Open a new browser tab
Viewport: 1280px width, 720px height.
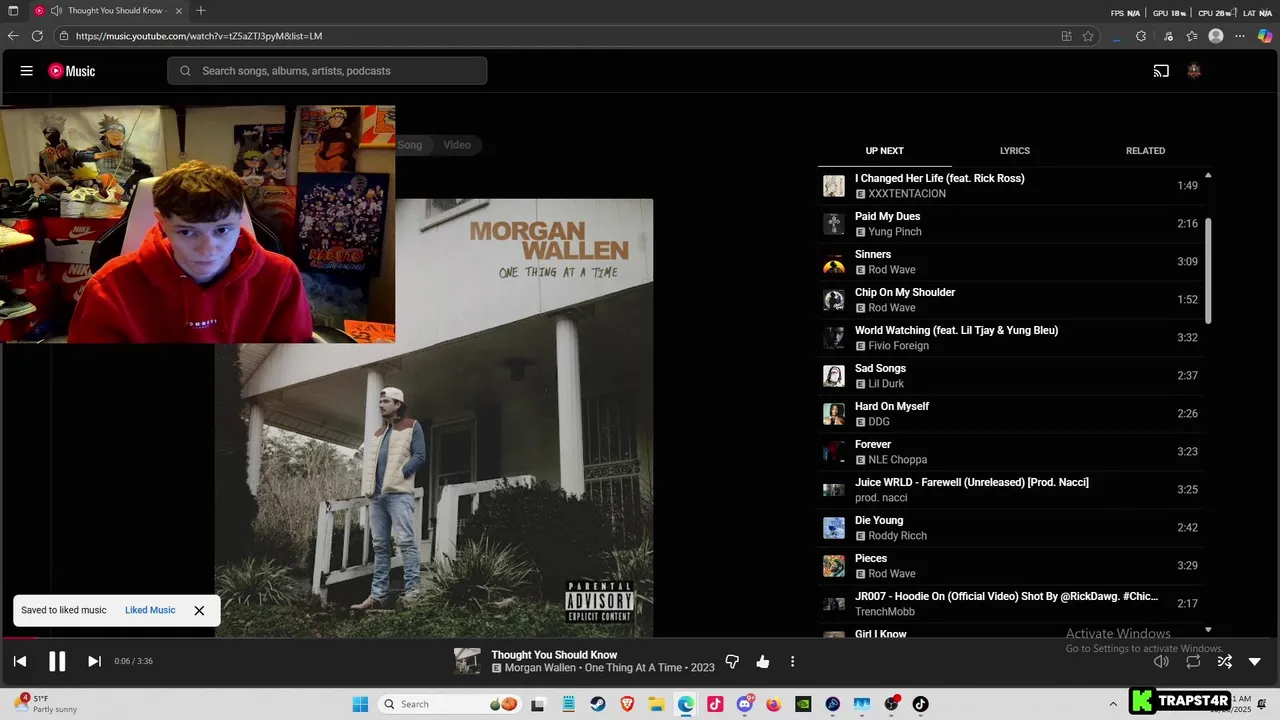[x=201, y=11]
